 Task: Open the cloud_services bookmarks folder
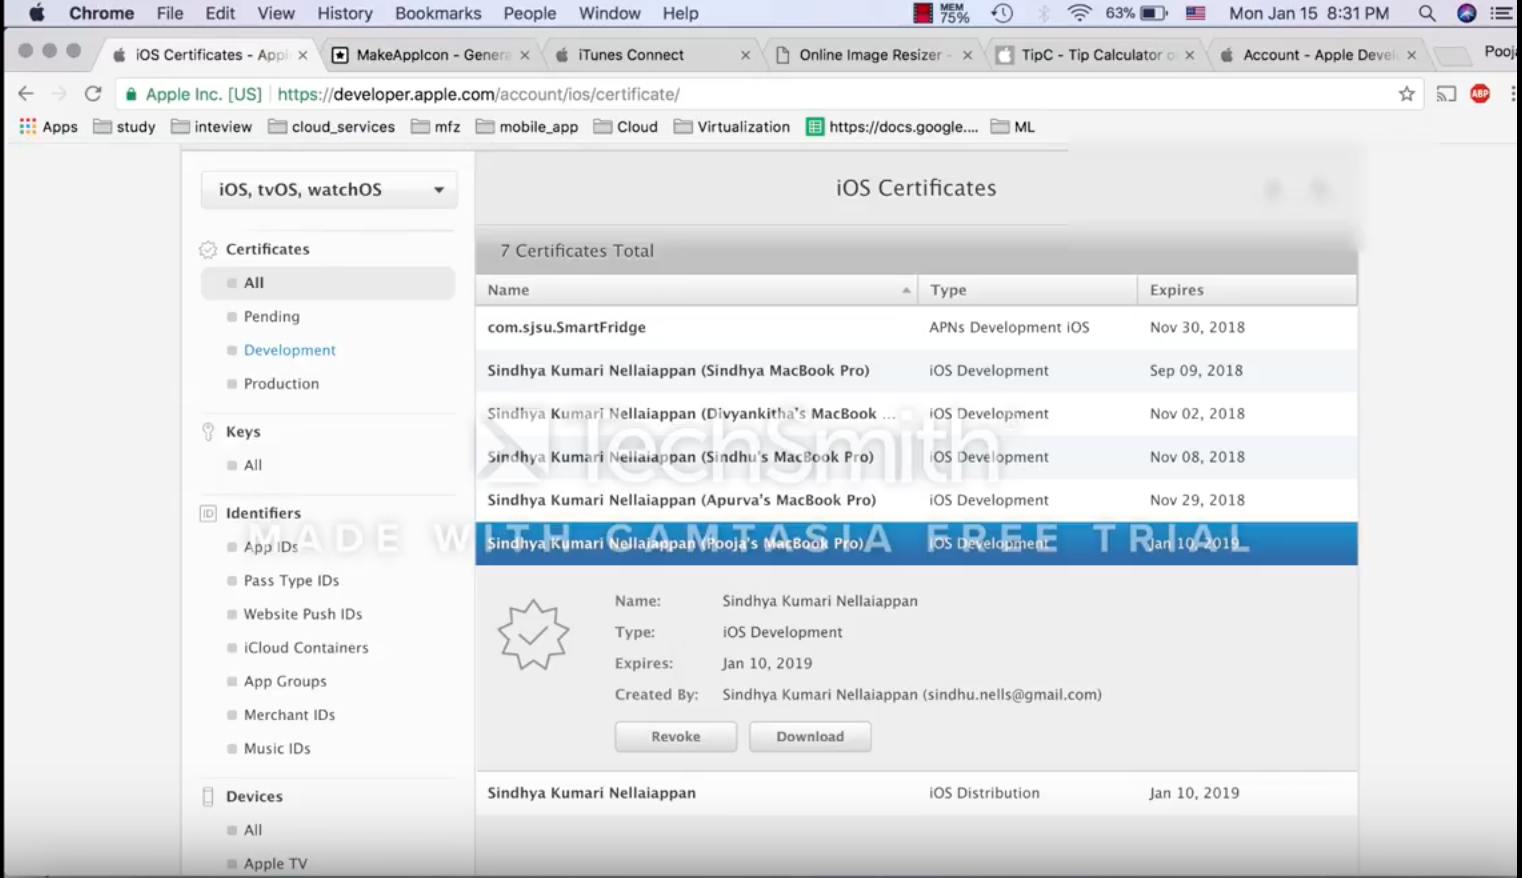point(331,127)
